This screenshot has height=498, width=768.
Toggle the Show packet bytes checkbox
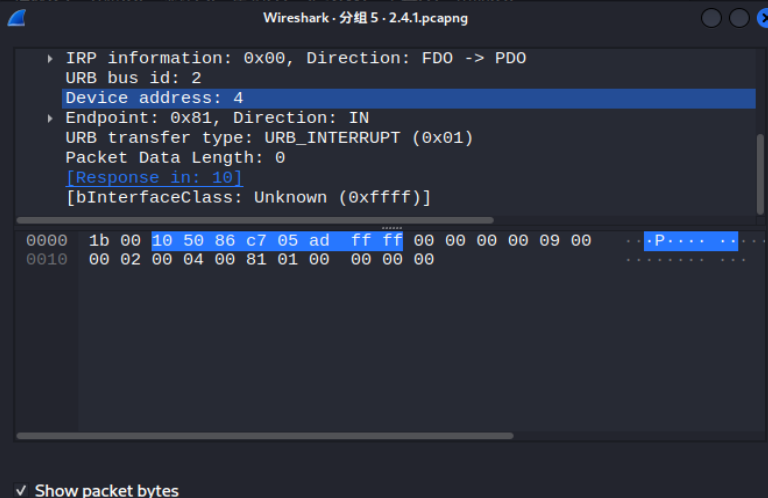[21, 490]
